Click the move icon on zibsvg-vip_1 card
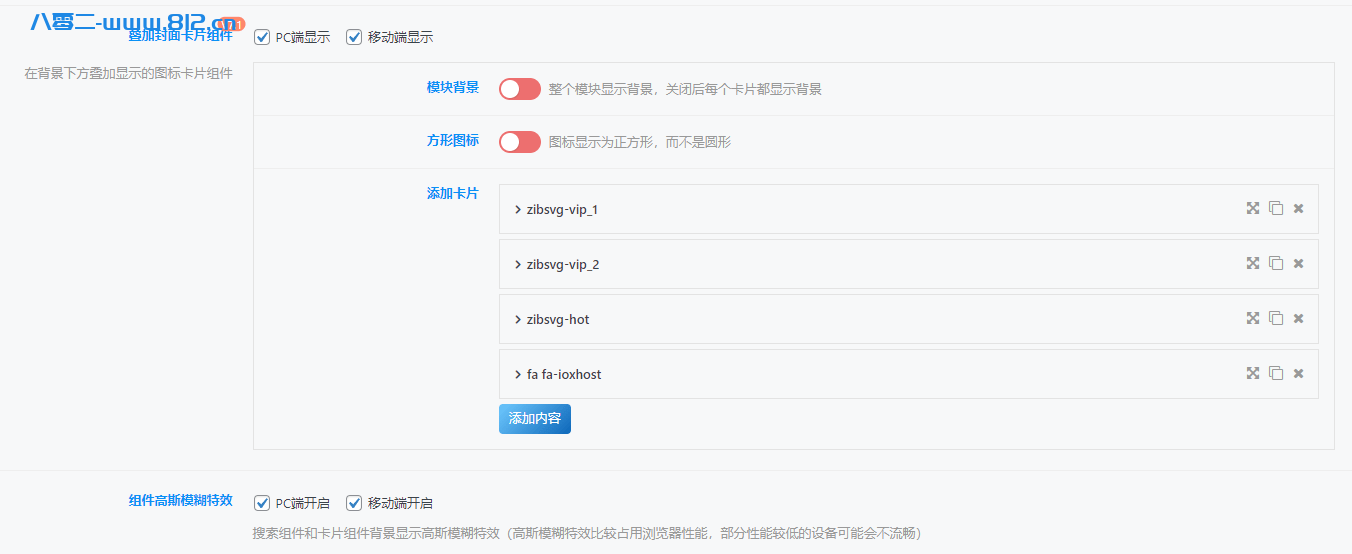 click(x=1252, y=208)
